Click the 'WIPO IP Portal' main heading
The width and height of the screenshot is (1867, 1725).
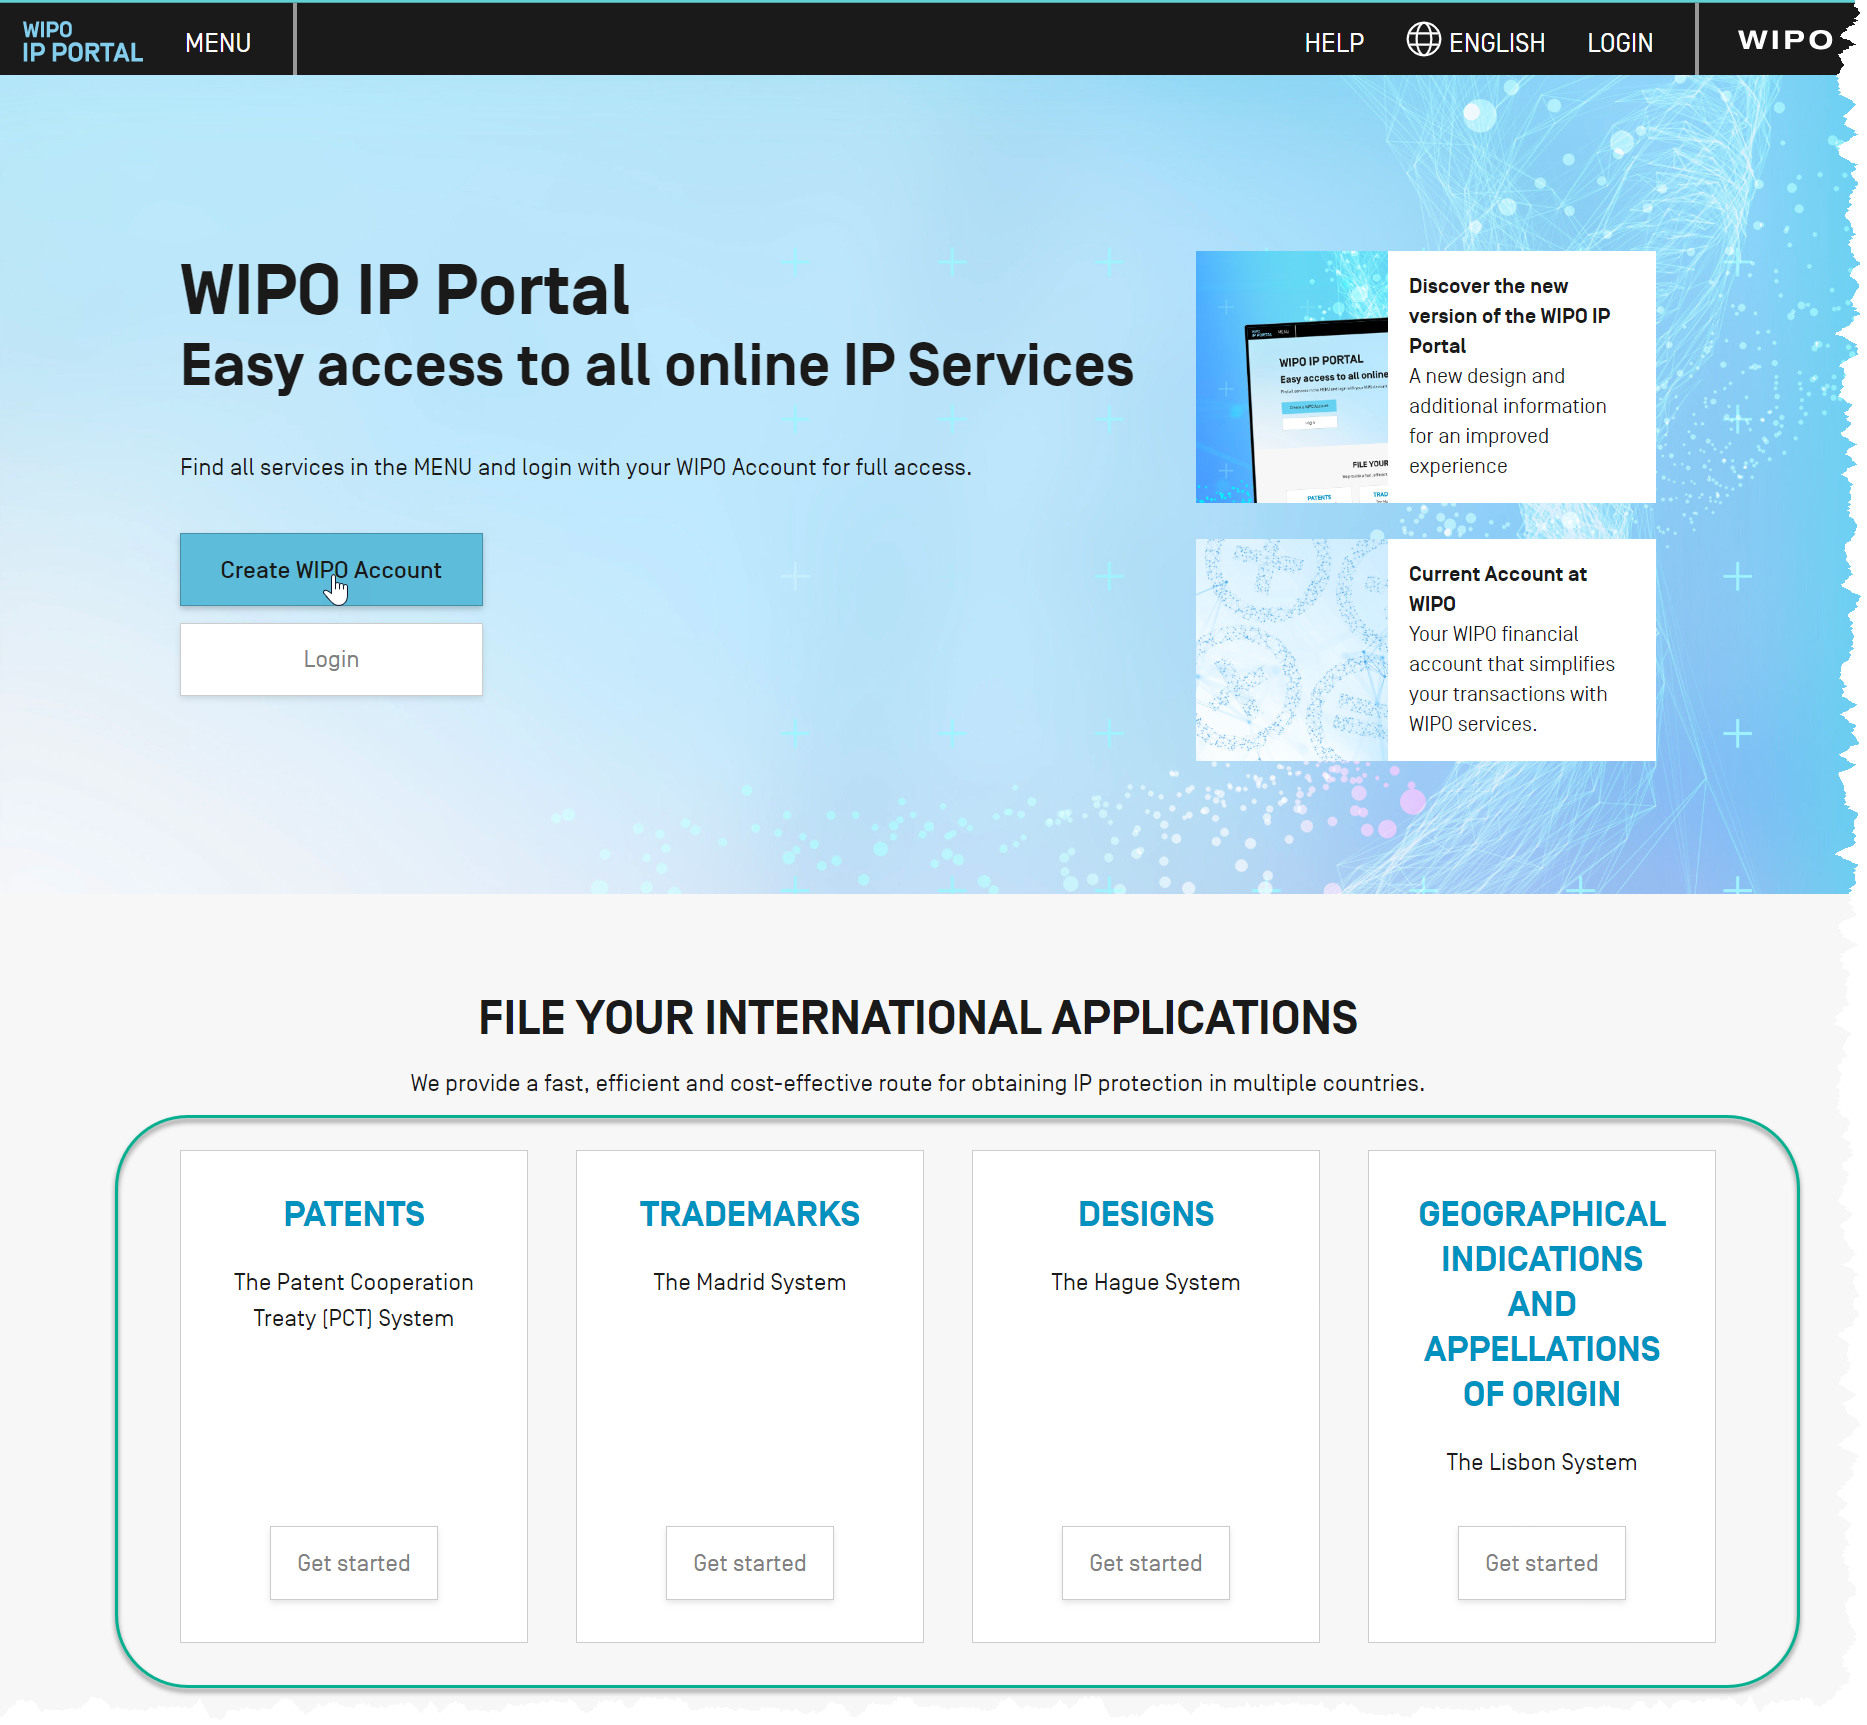point(405,290)
